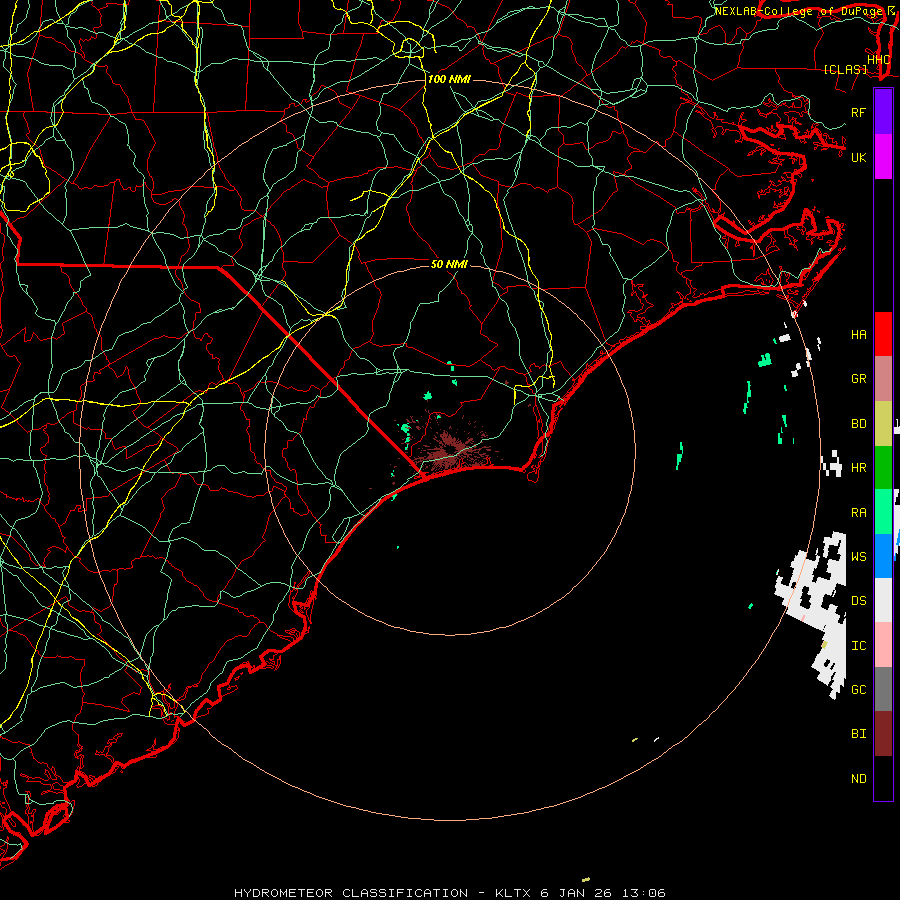Select the pink IC legend swatch
Viewport: 900px width, 900px height.
(883, 645)
